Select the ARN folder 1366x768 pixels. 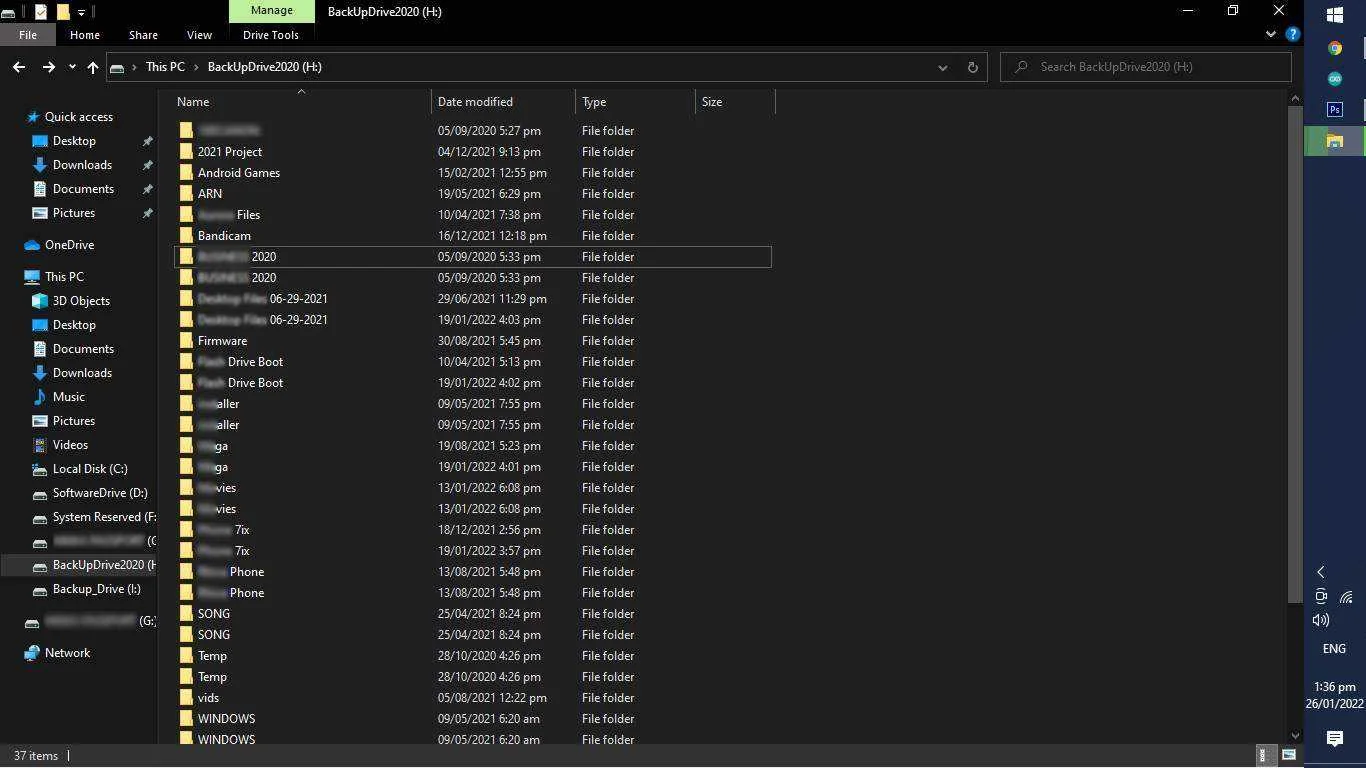coord(210,194)
